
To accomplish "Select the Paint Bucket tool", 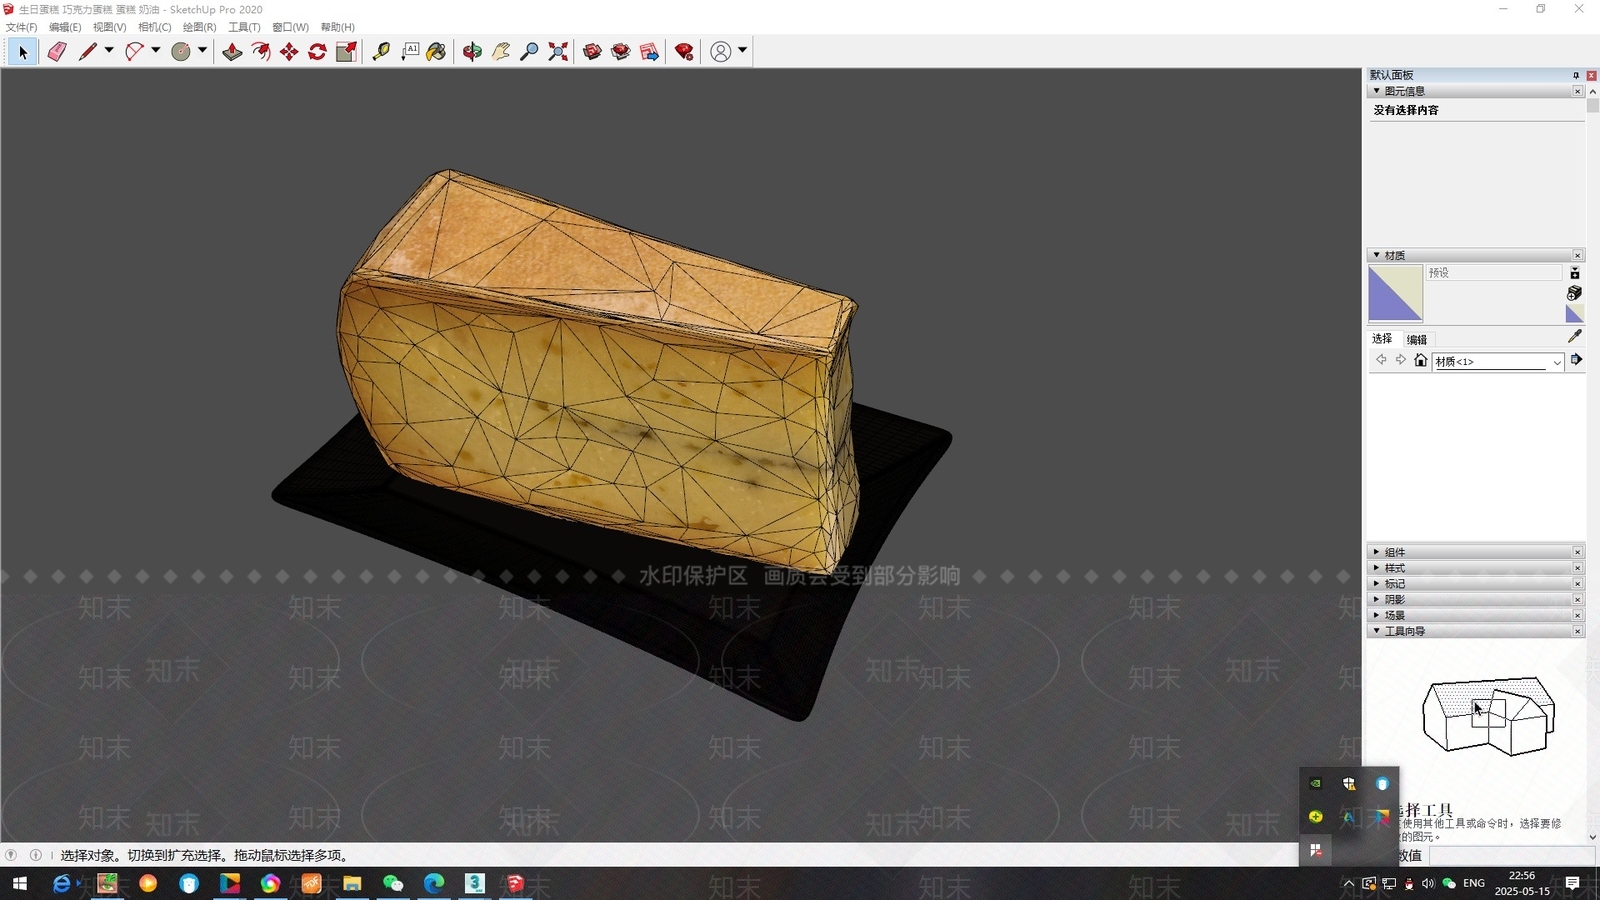I will [x=437, y=52].
